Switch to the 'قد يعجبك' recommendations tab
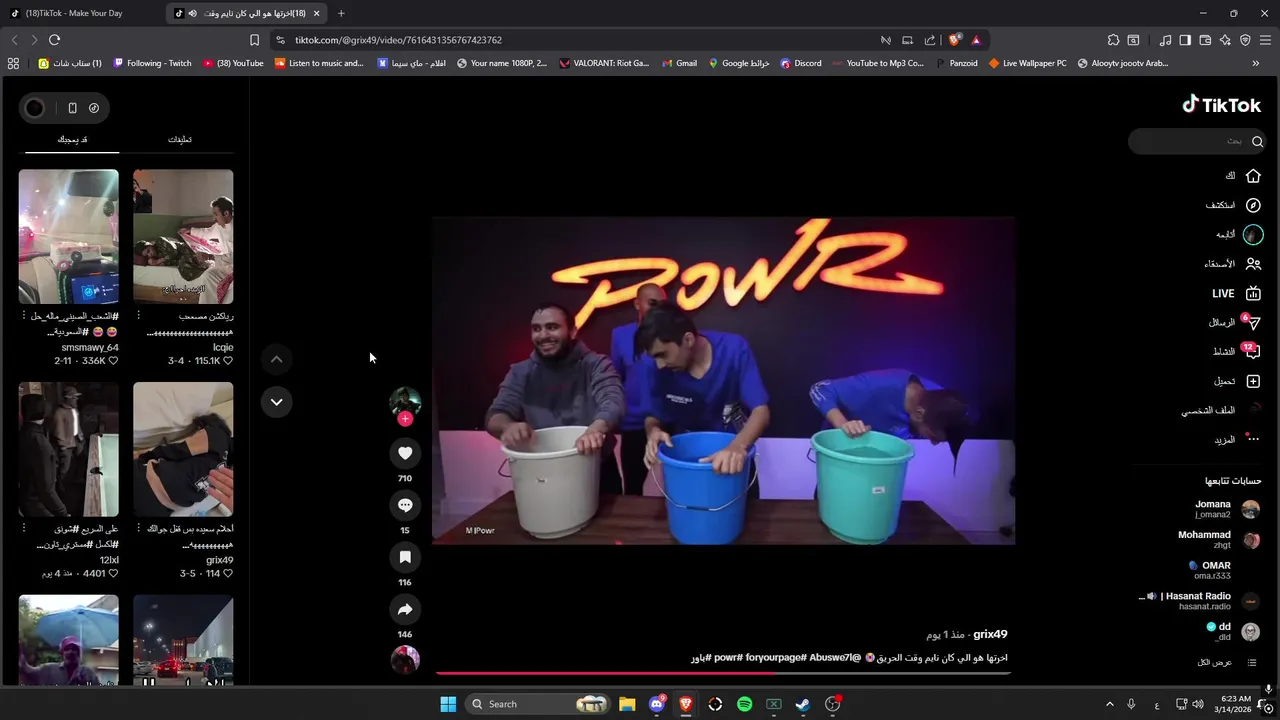 click(x=72, y=139)
